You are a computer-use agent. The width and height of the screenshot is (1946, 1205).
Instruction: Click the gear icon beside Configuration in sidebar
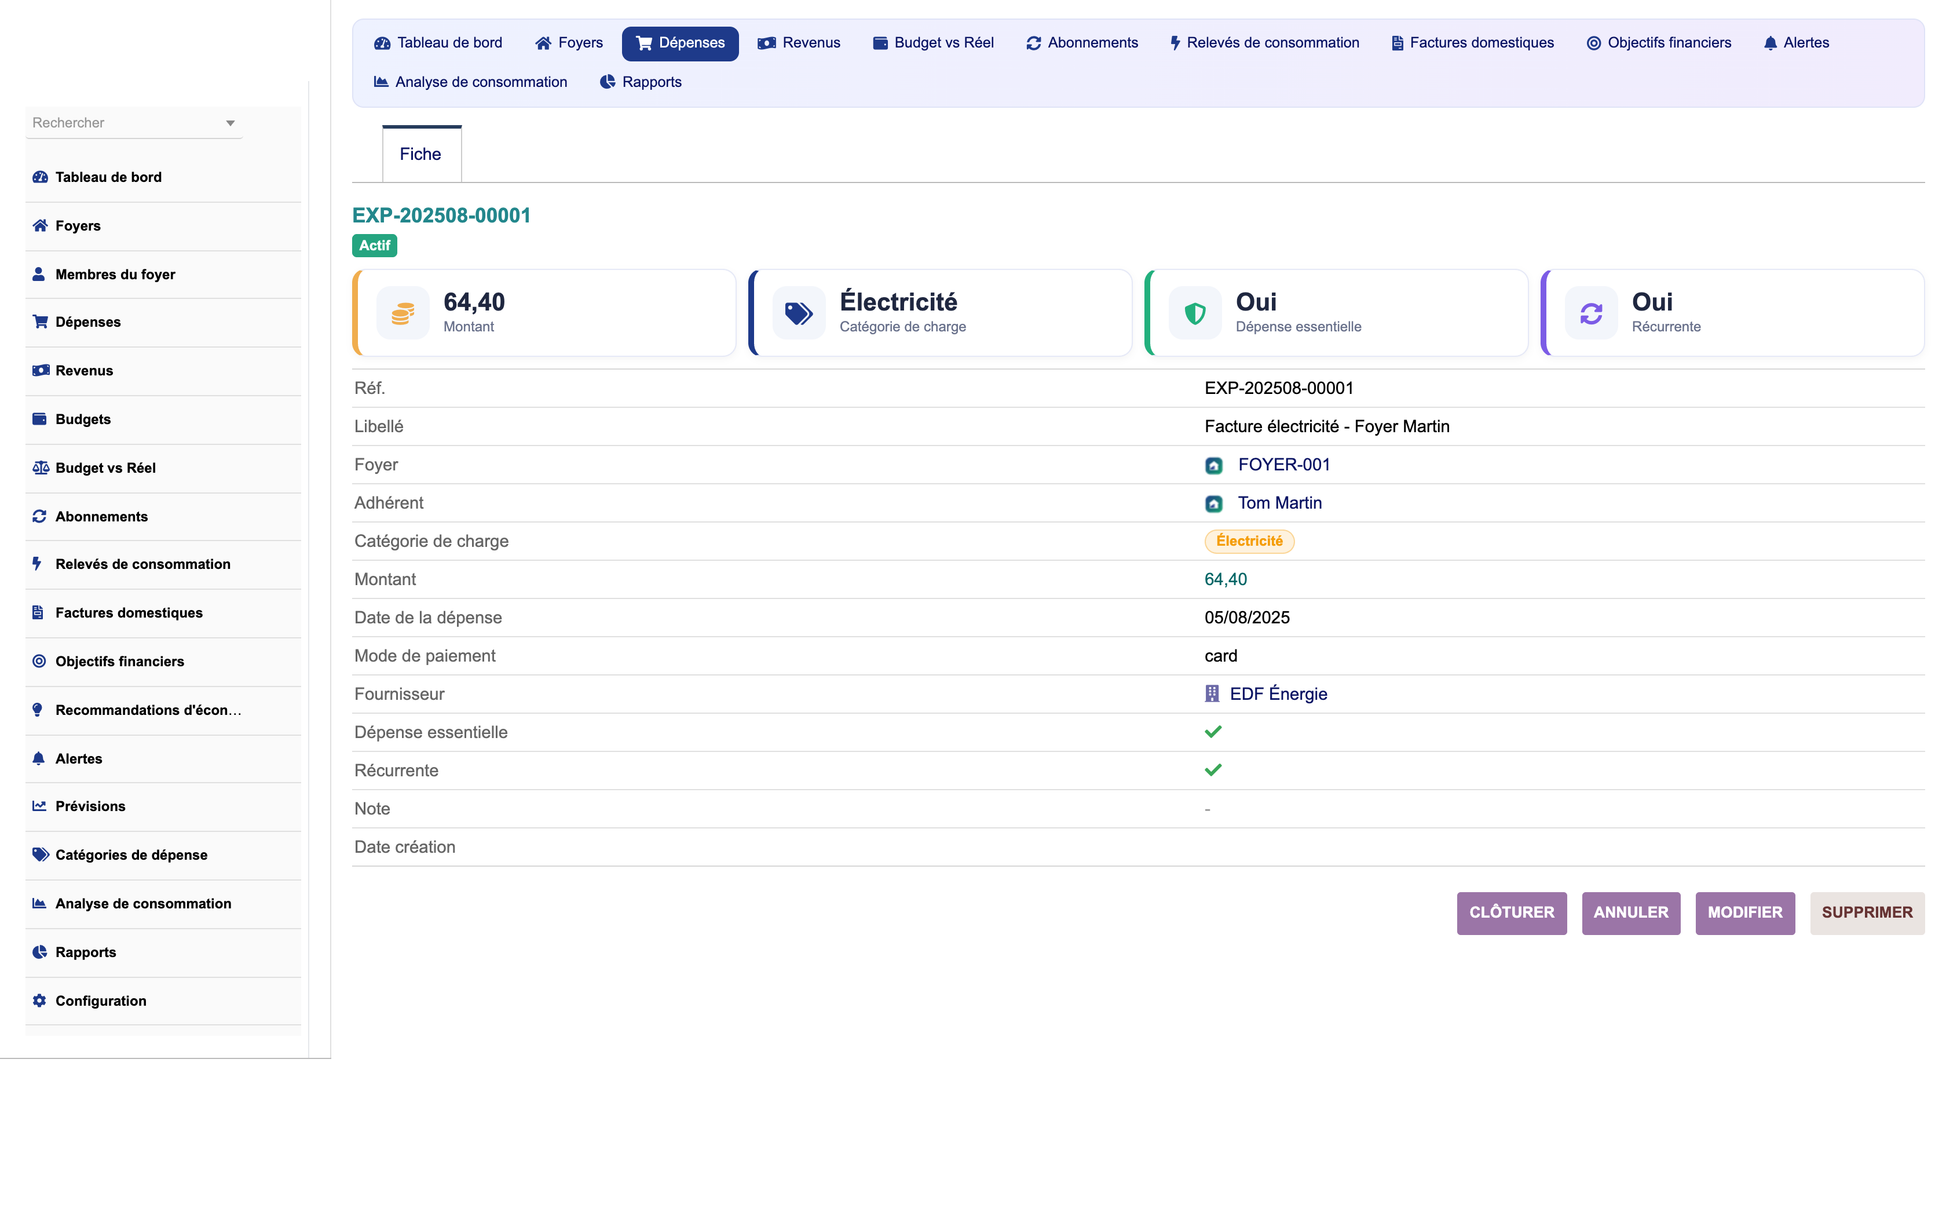(x=40, y=1001)
